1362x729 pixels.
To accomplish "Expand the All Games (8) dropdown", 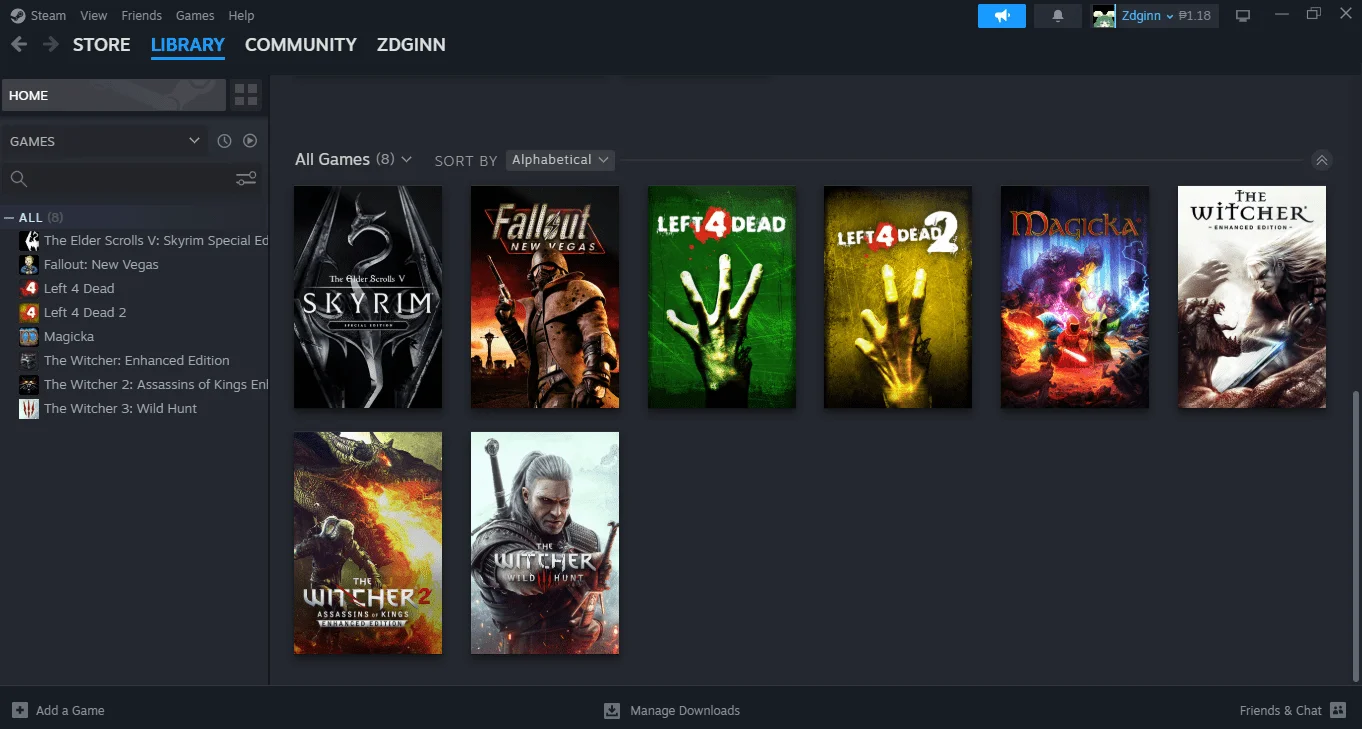I will pos(354,160).
